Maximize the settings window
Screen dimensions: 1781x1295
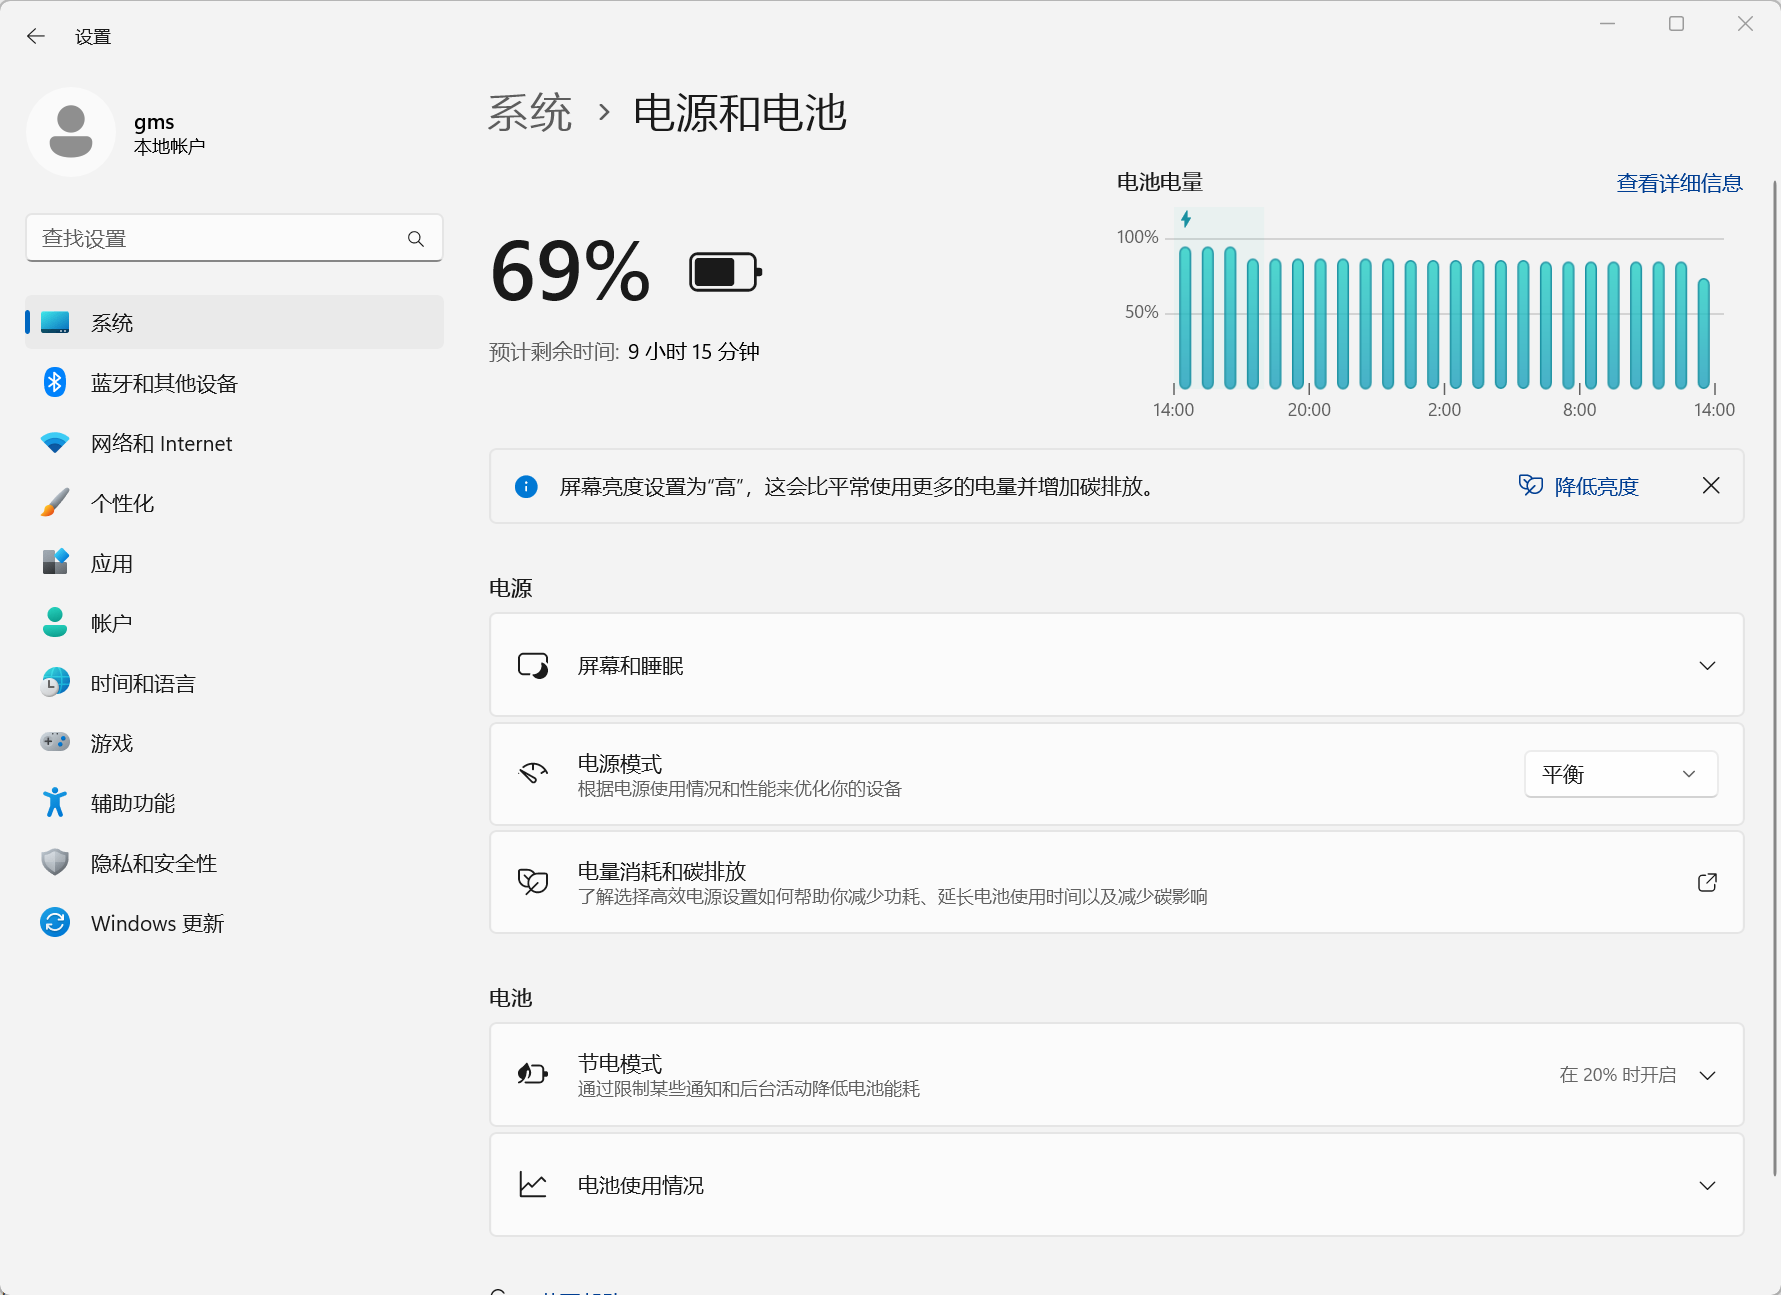[x=1676, y=23]
